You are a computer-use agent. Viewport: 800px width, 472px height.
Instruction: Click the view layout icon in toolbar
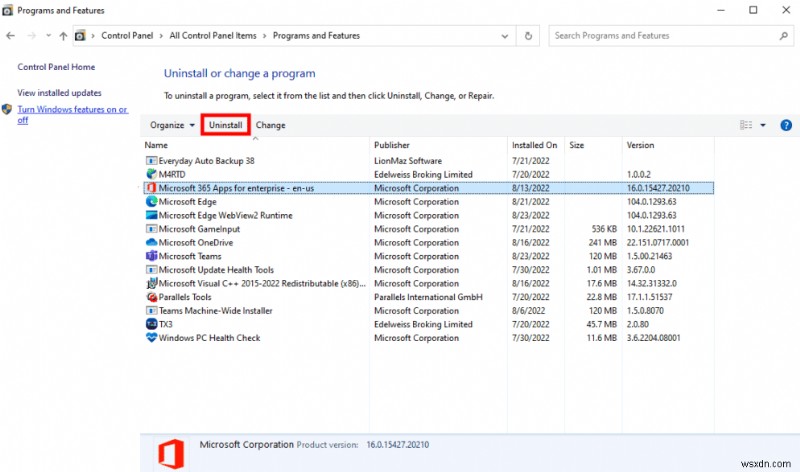(x=745, y=125)
